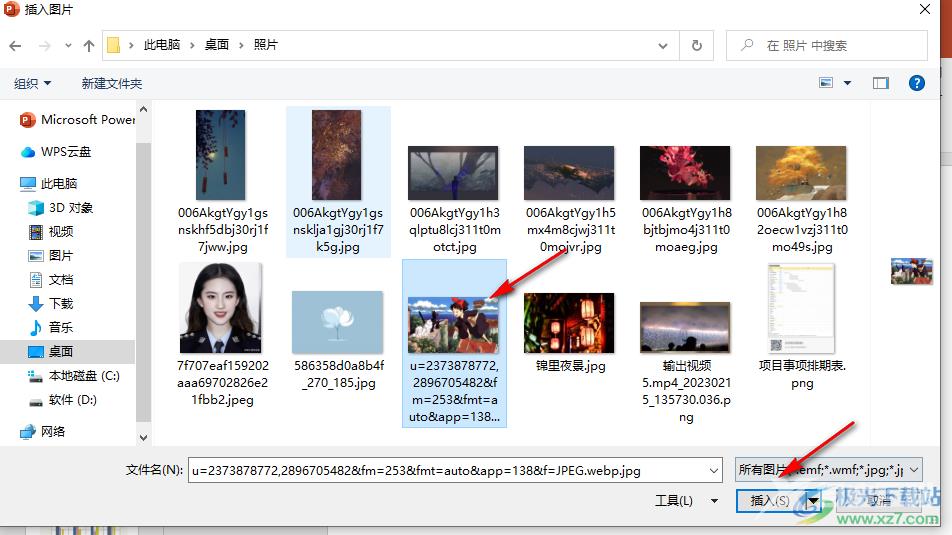This screenshot has height=535, width=952.
Task: Open 音乐 folder in sidebar
Action: point(51,327)
